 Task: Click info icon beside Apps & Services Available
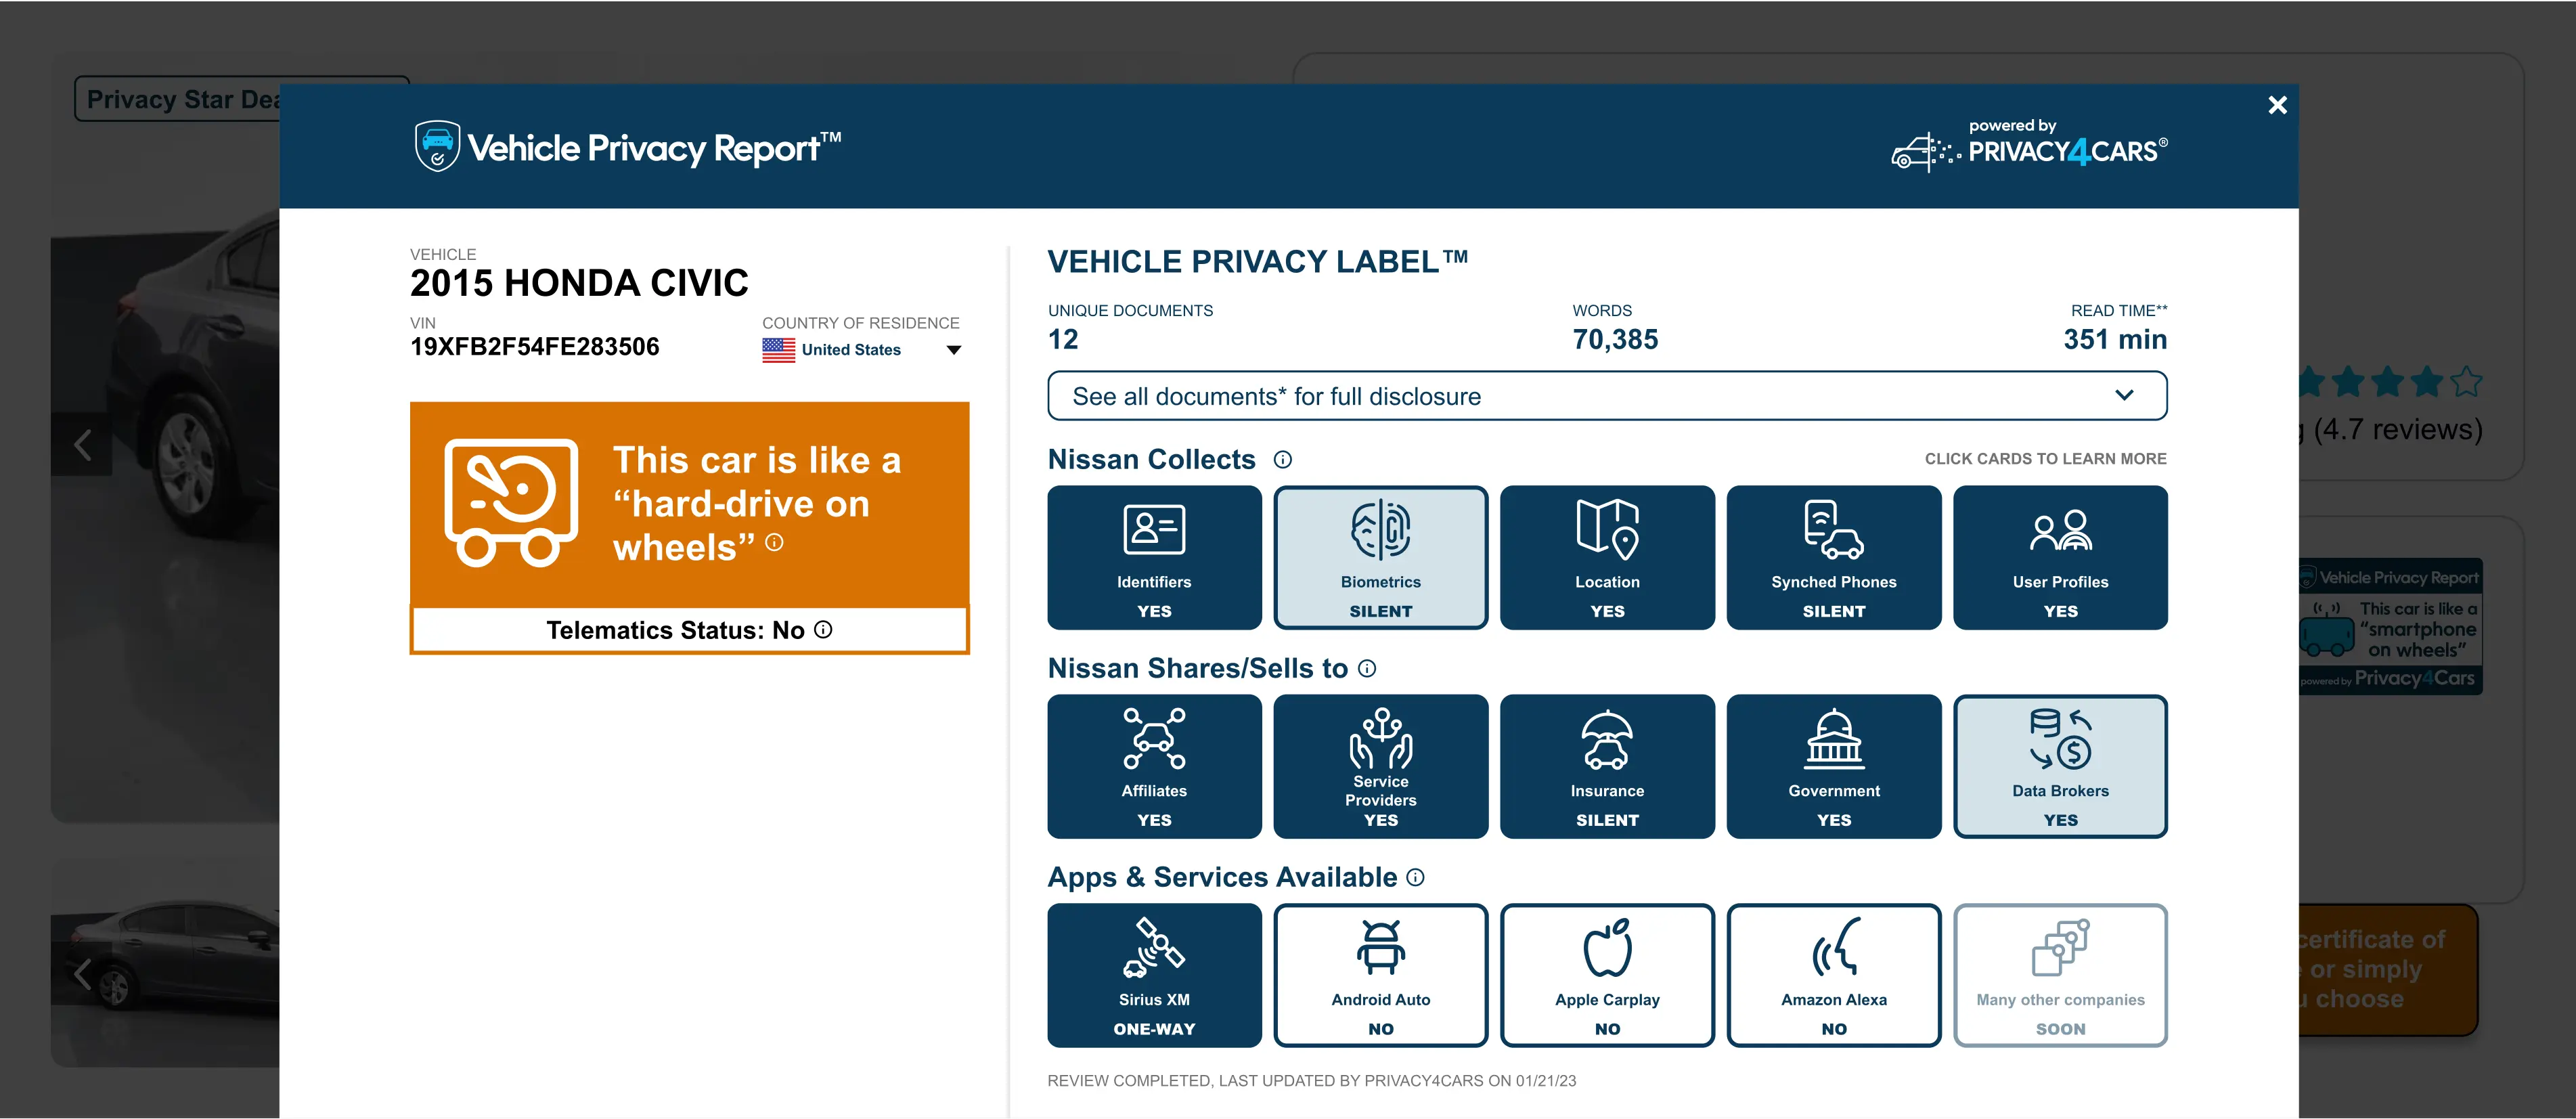(1415, 878)
